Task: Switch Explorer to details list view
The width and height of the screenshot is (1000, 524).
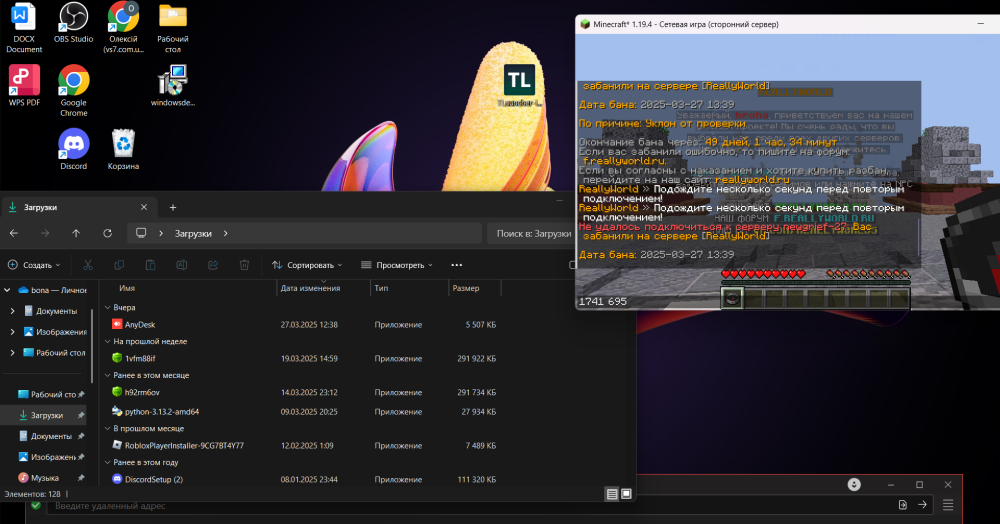Action: click(612, 494)
